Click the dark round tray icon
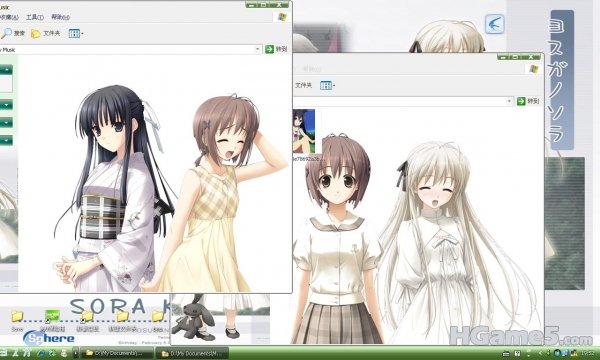The width and height of the screenshot is (600, 360). [557, 353]
